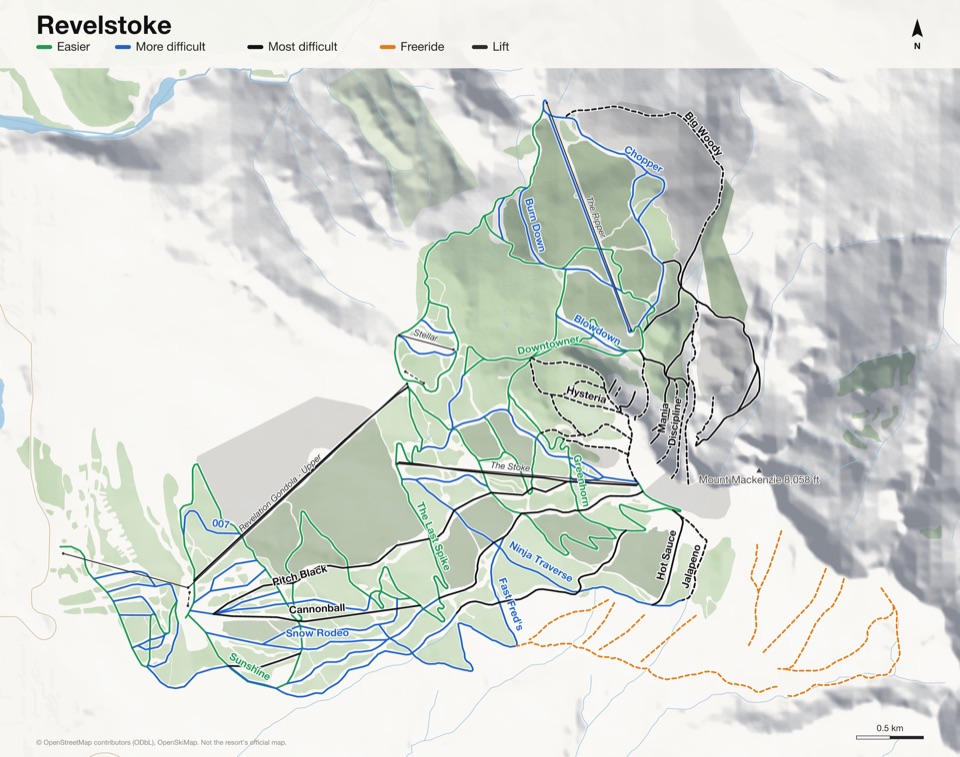Select the Ninja Traverse trail label
This screenshot has width=960, height=757.
pos(541,562)
